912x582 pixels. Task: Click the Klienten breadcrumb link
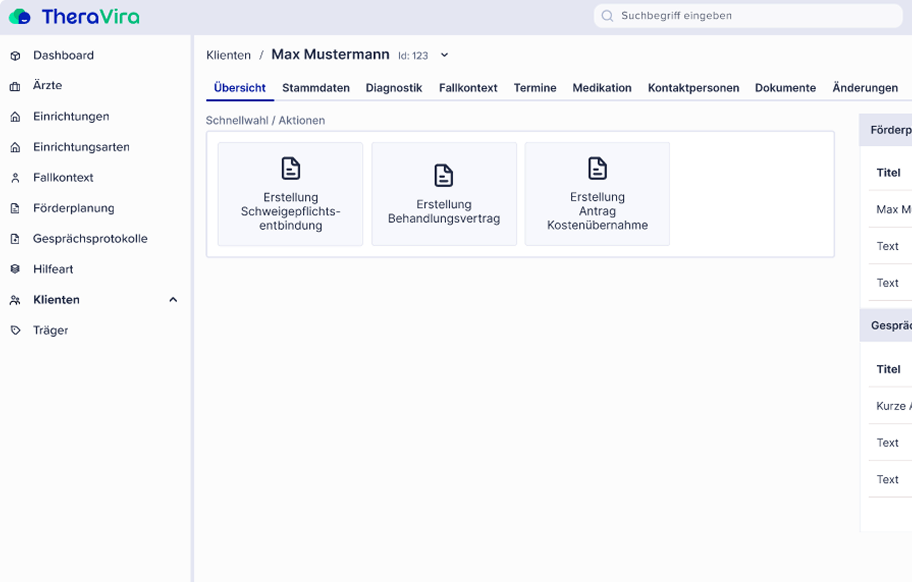pyautogui.click(x=228, y=55)
